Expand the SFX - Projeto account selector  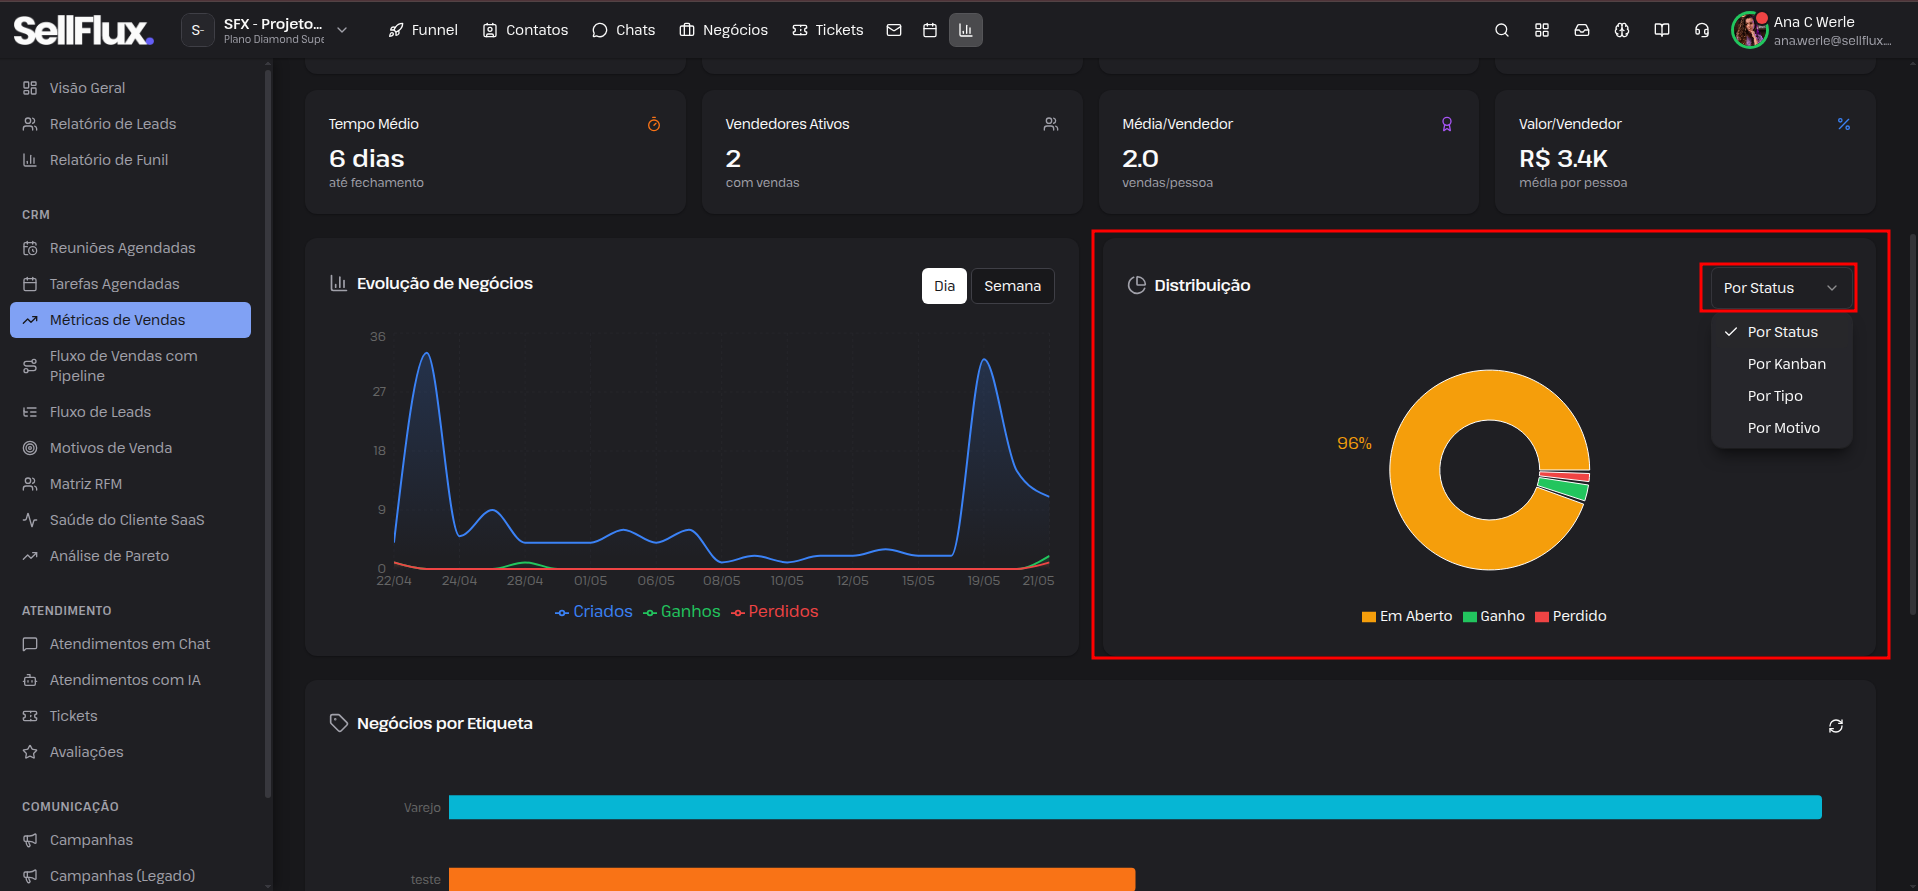coord(266,30)
